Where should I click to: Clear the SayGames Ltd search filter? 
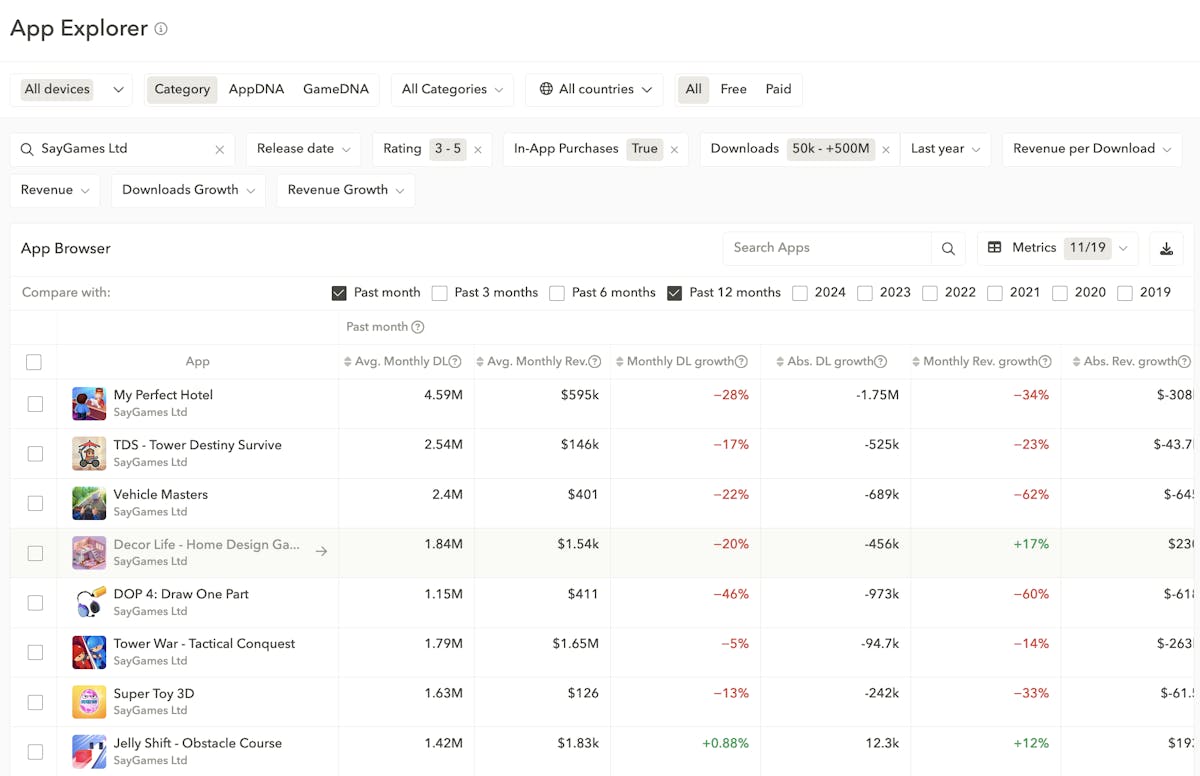220,149
